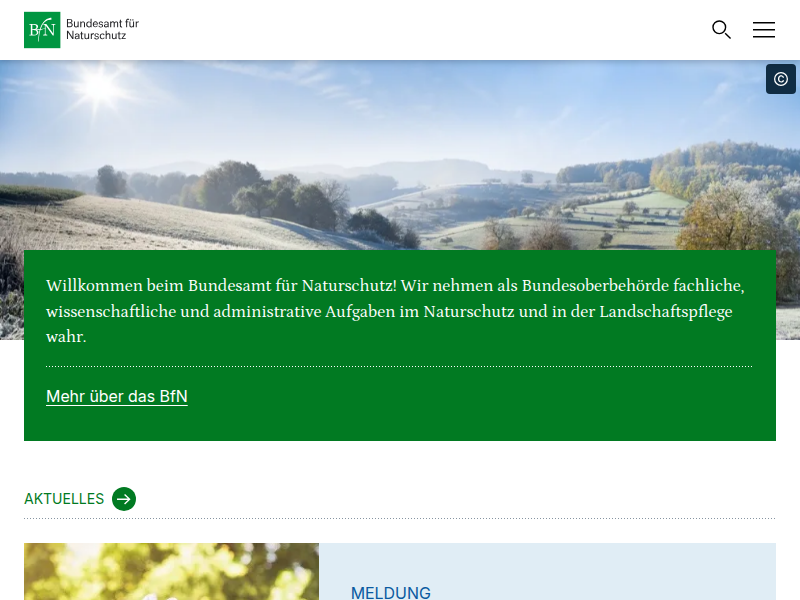This screenshot has width=800, height=600.
Task: Open the 'AKTUELLES' section heading link
Action: (64, 499)
